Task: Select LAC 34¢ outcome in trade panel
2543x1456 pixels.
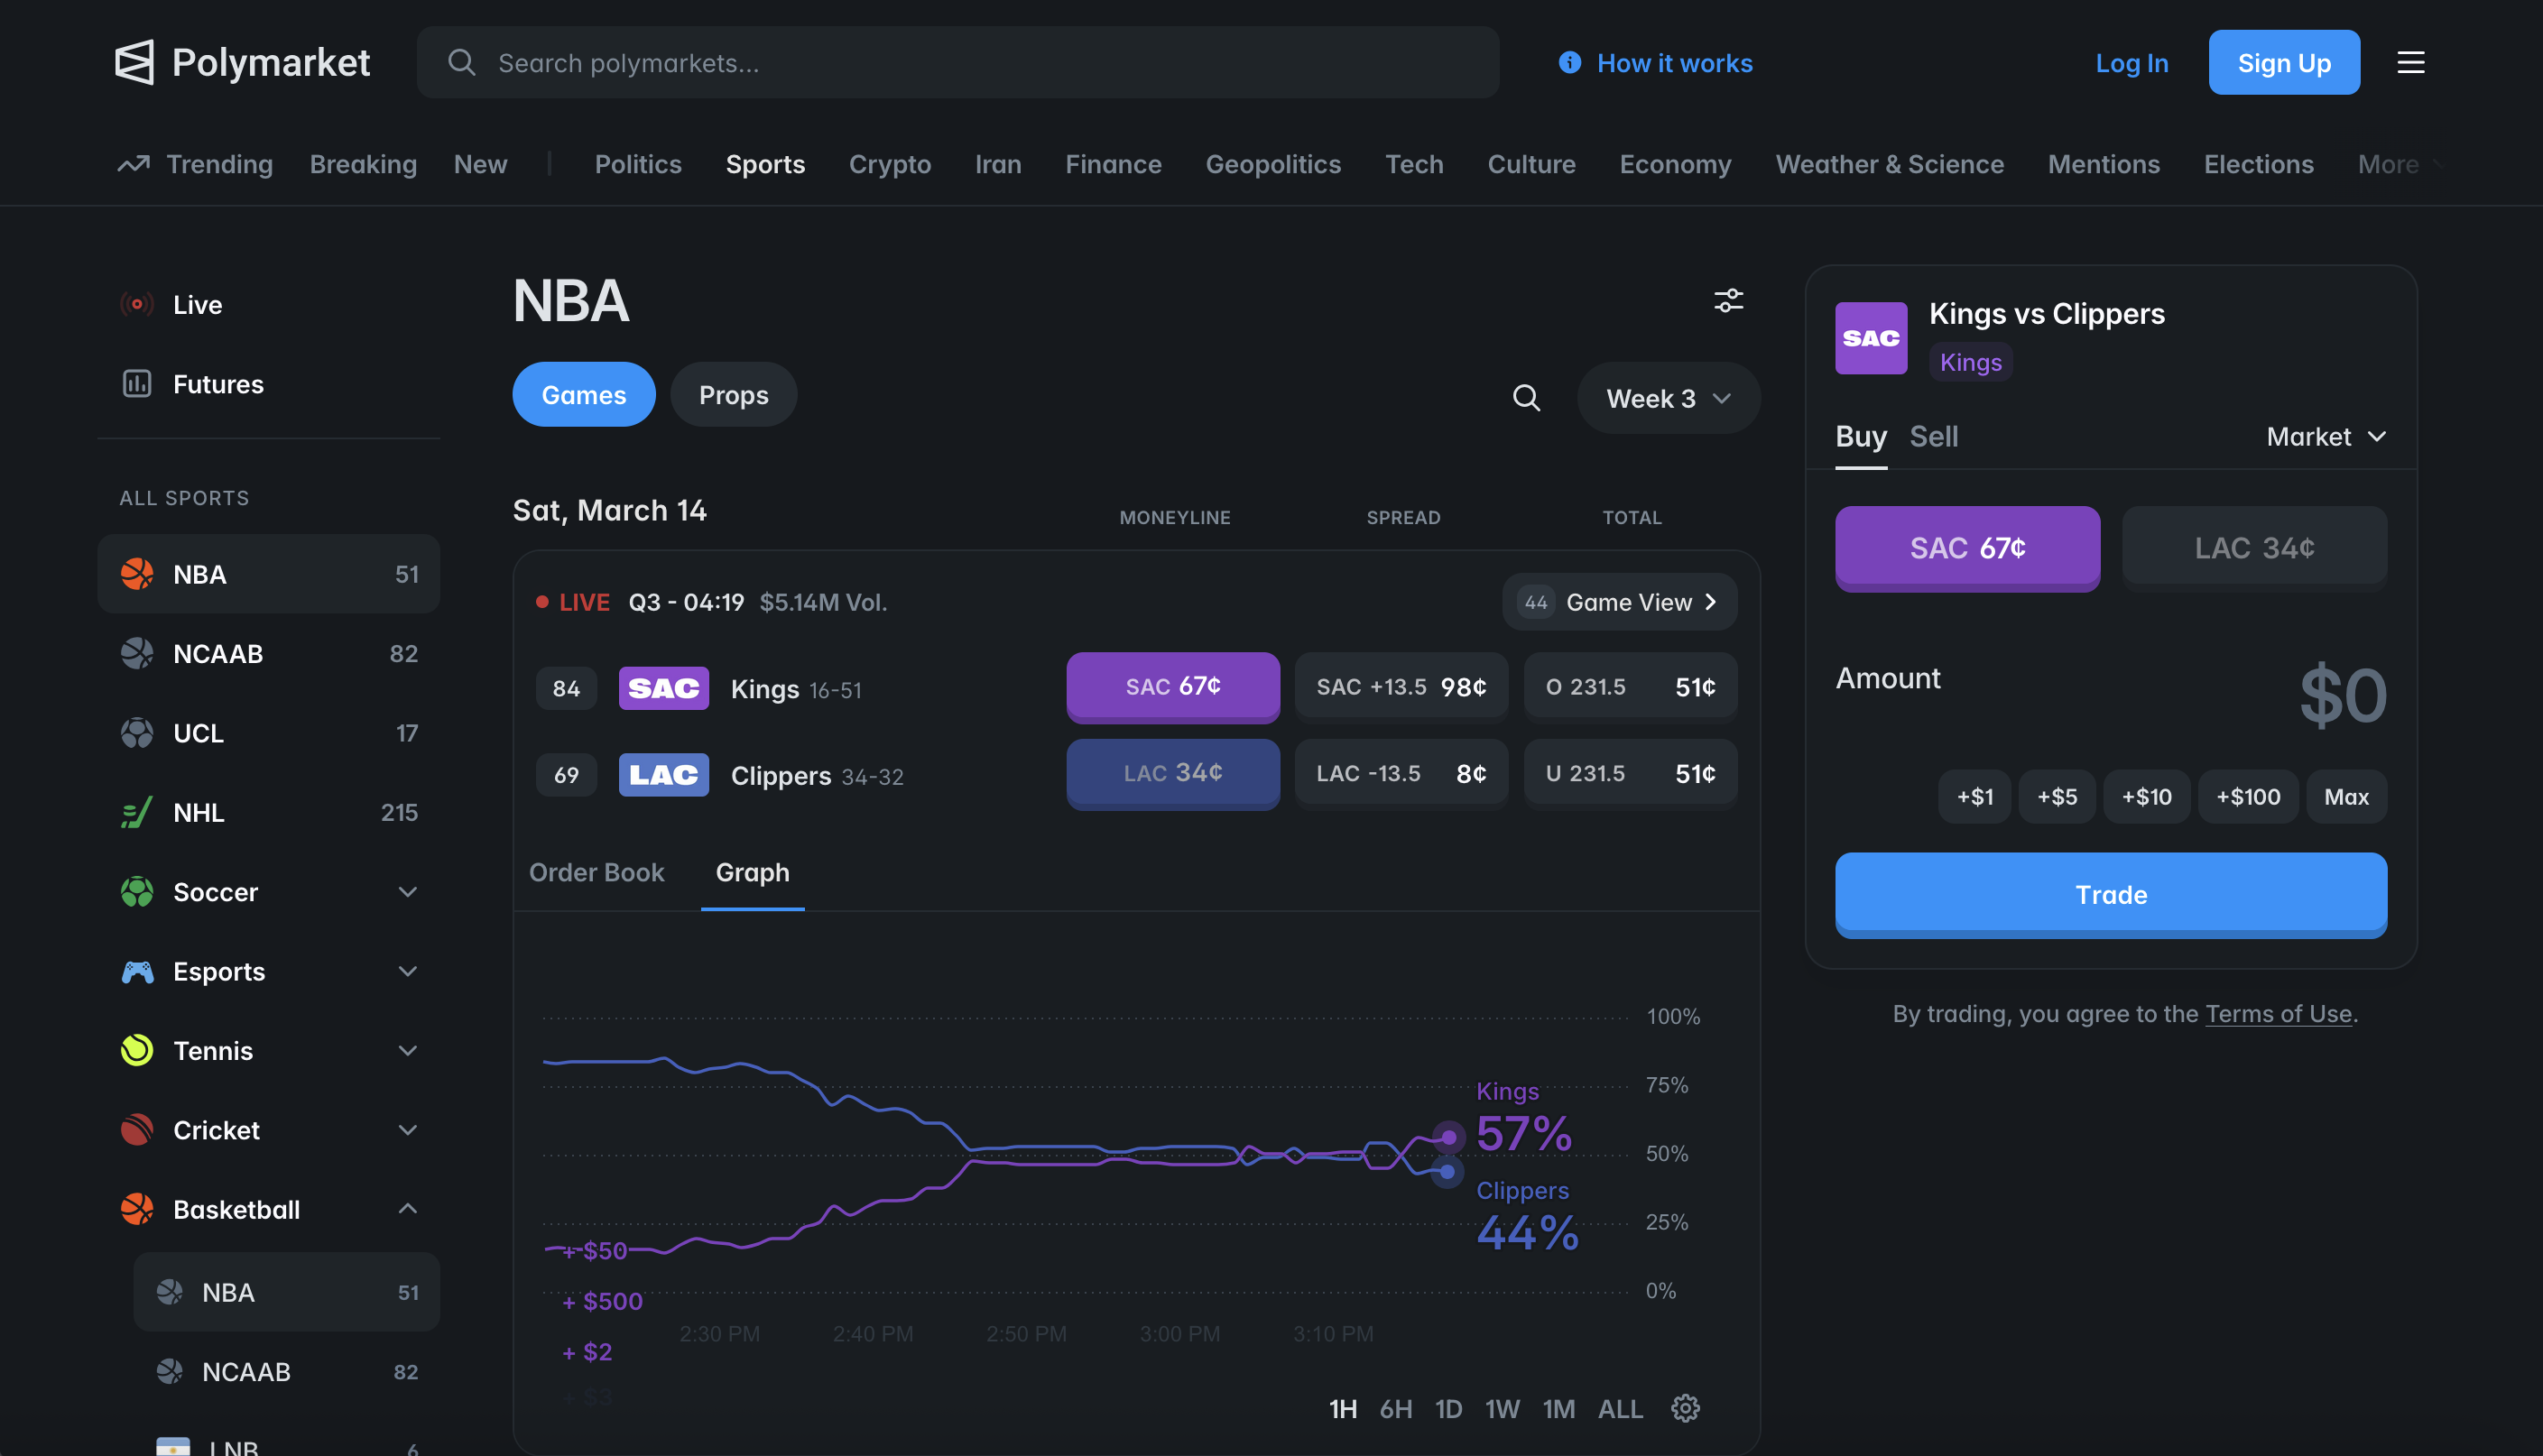Action: 2254,547
